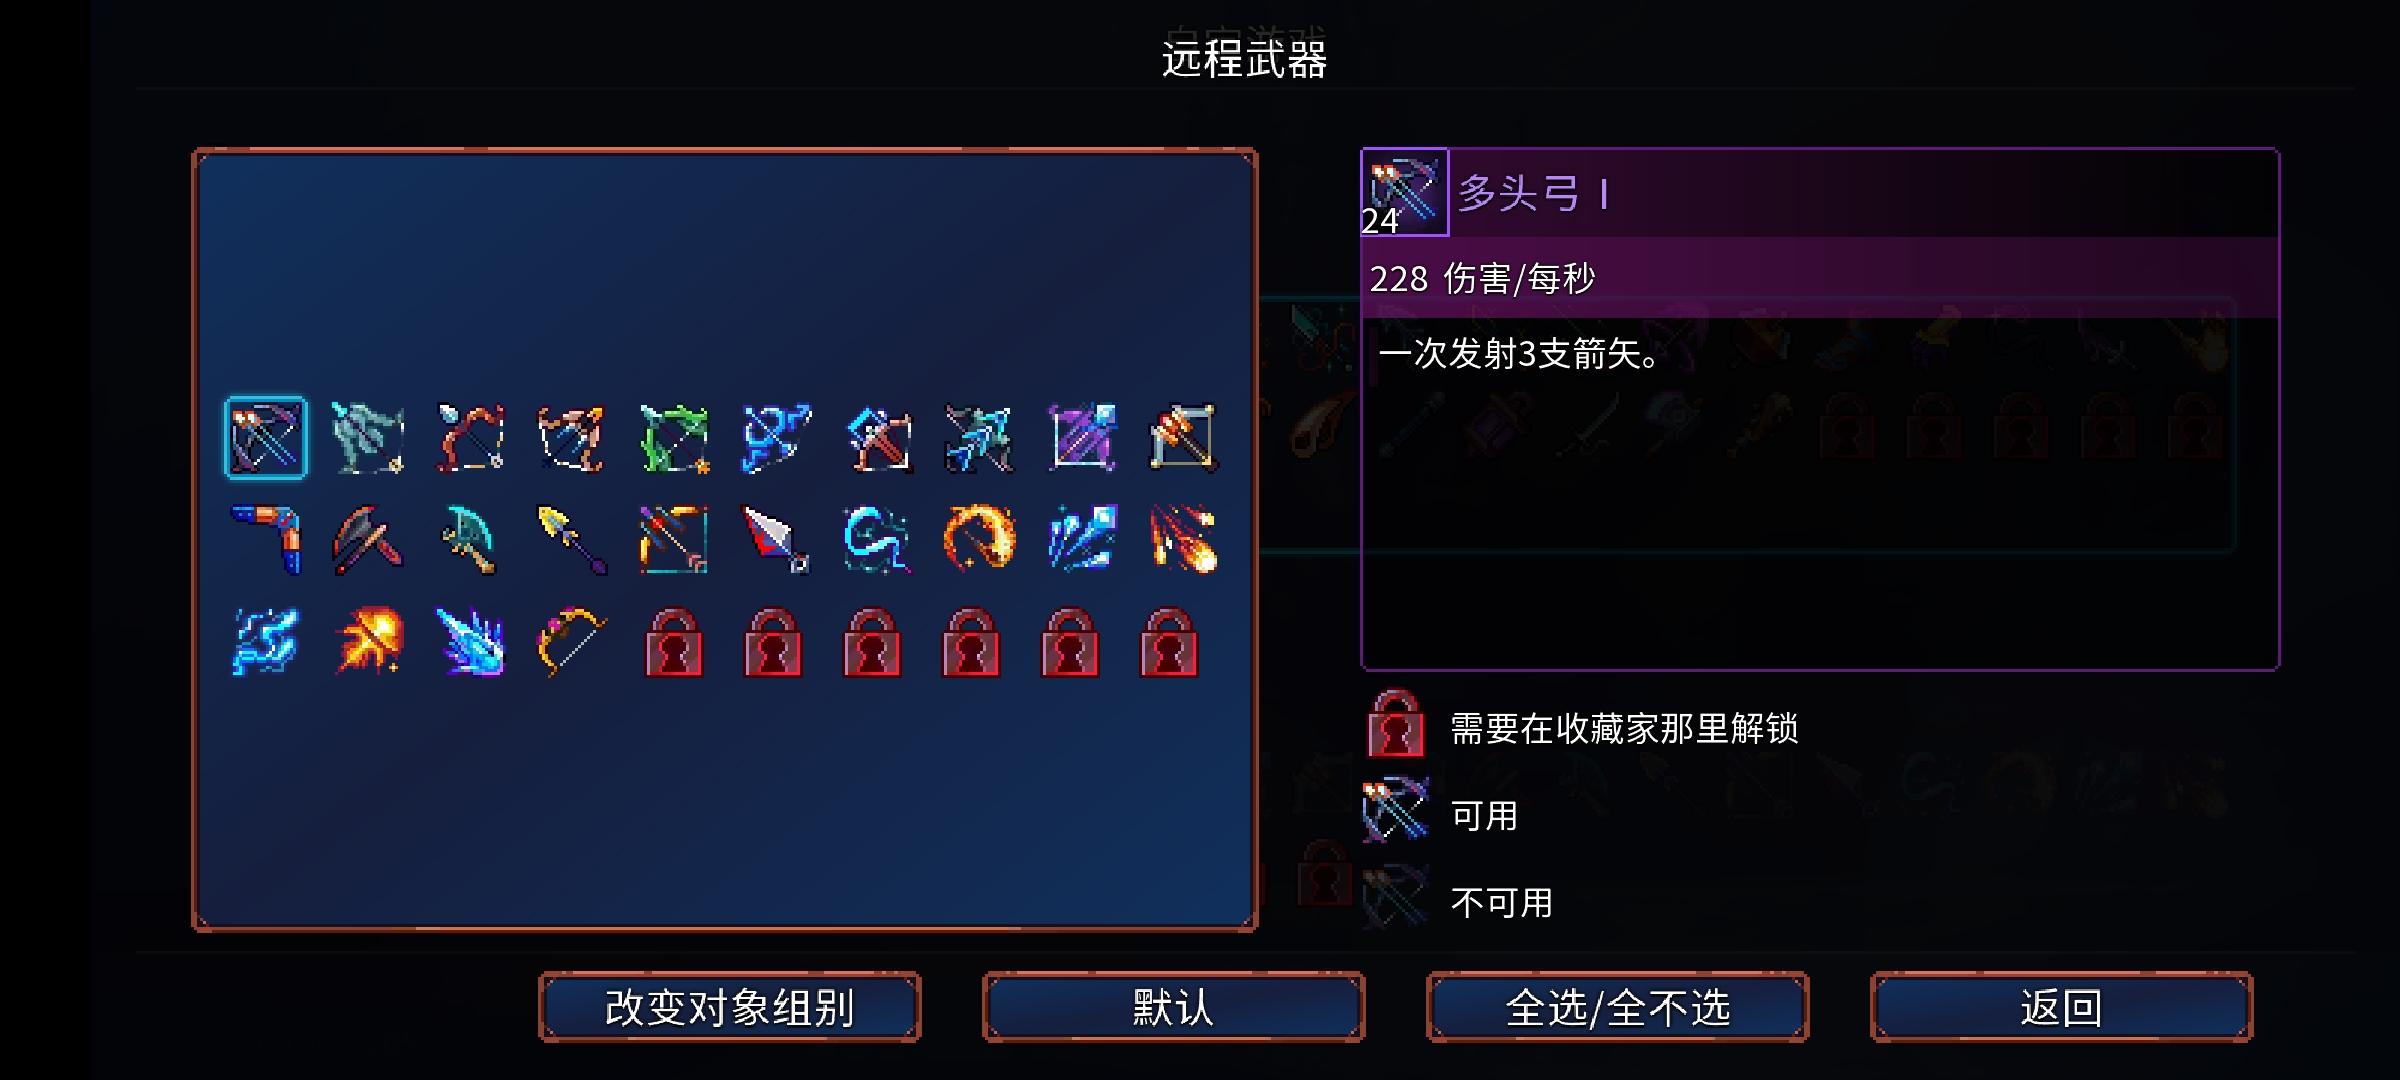Pick the golden bow with purple grip
The width and height of the screenshot is (2400, 1080).
(572, 642)
